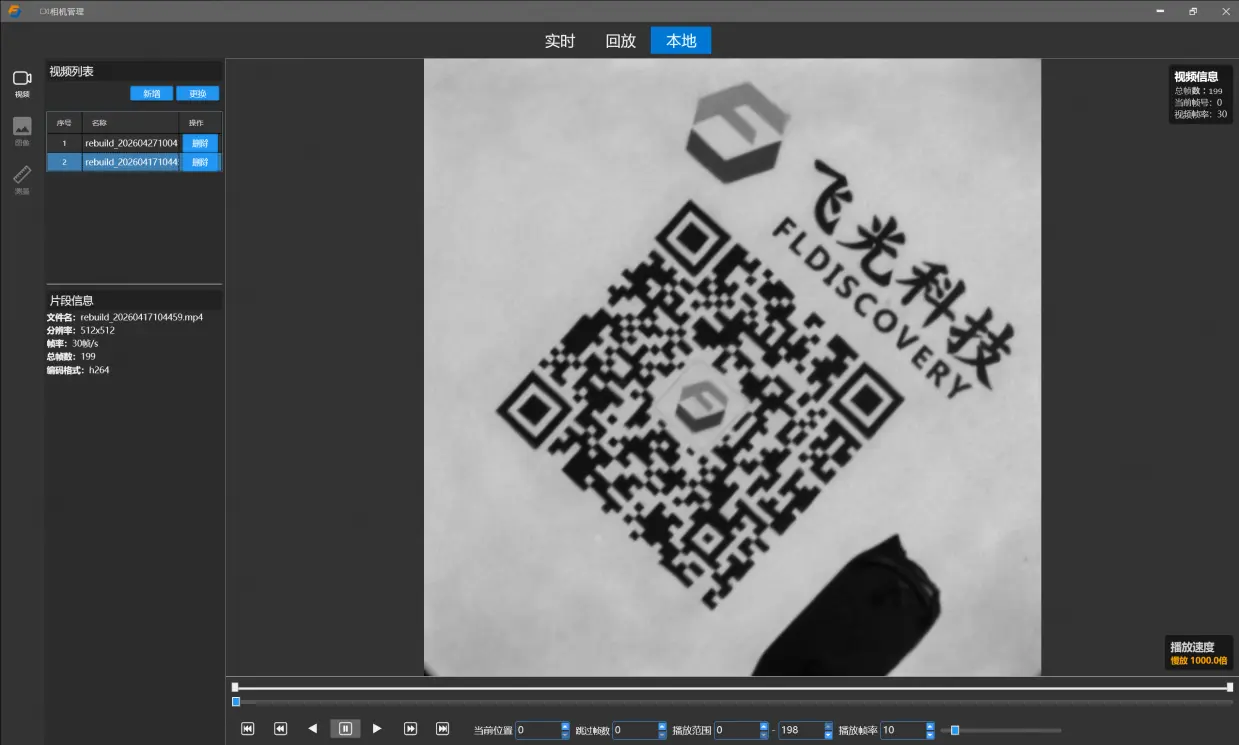
Task: Click the 操作 column header
Action: point(200,122)
